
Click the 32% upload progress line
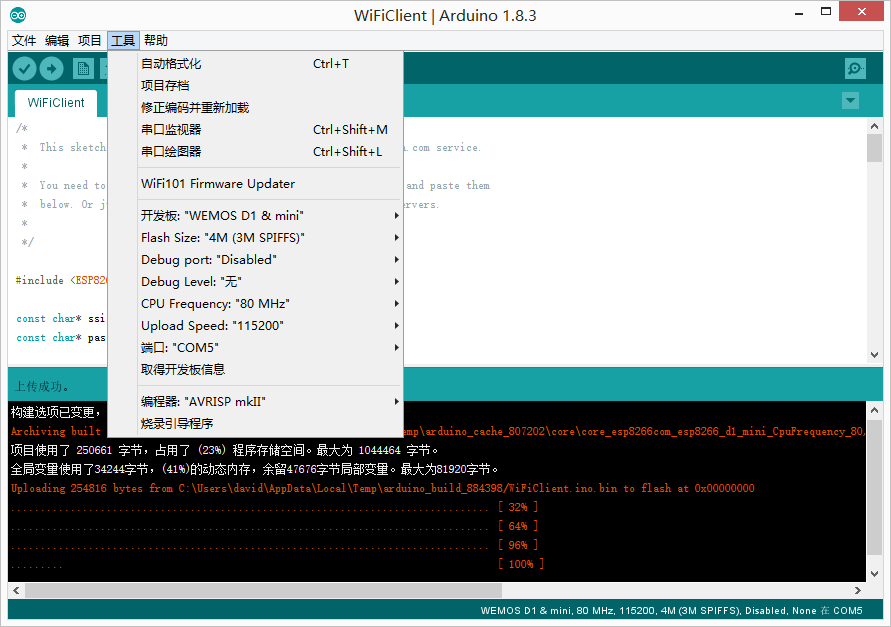click(x=274, y=507)
